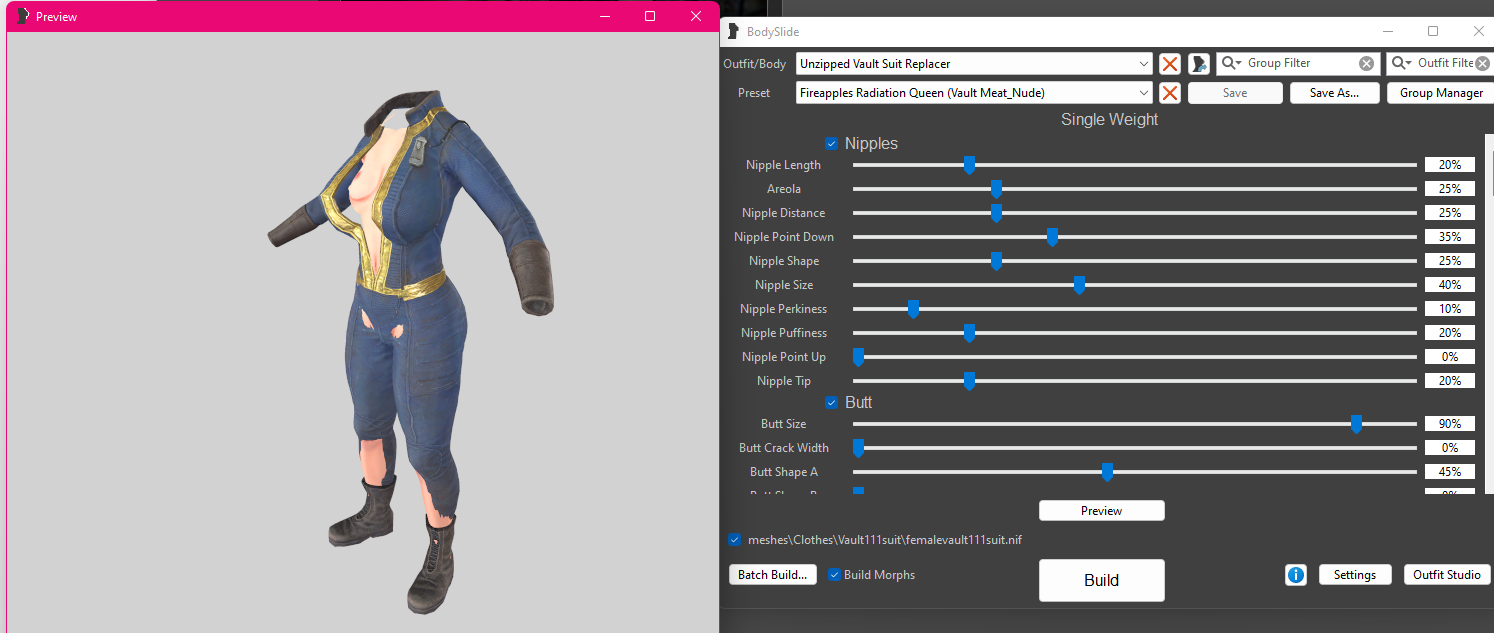Clear the Group Filter text
This screenshot has width=1494, height=633.
1366,63
